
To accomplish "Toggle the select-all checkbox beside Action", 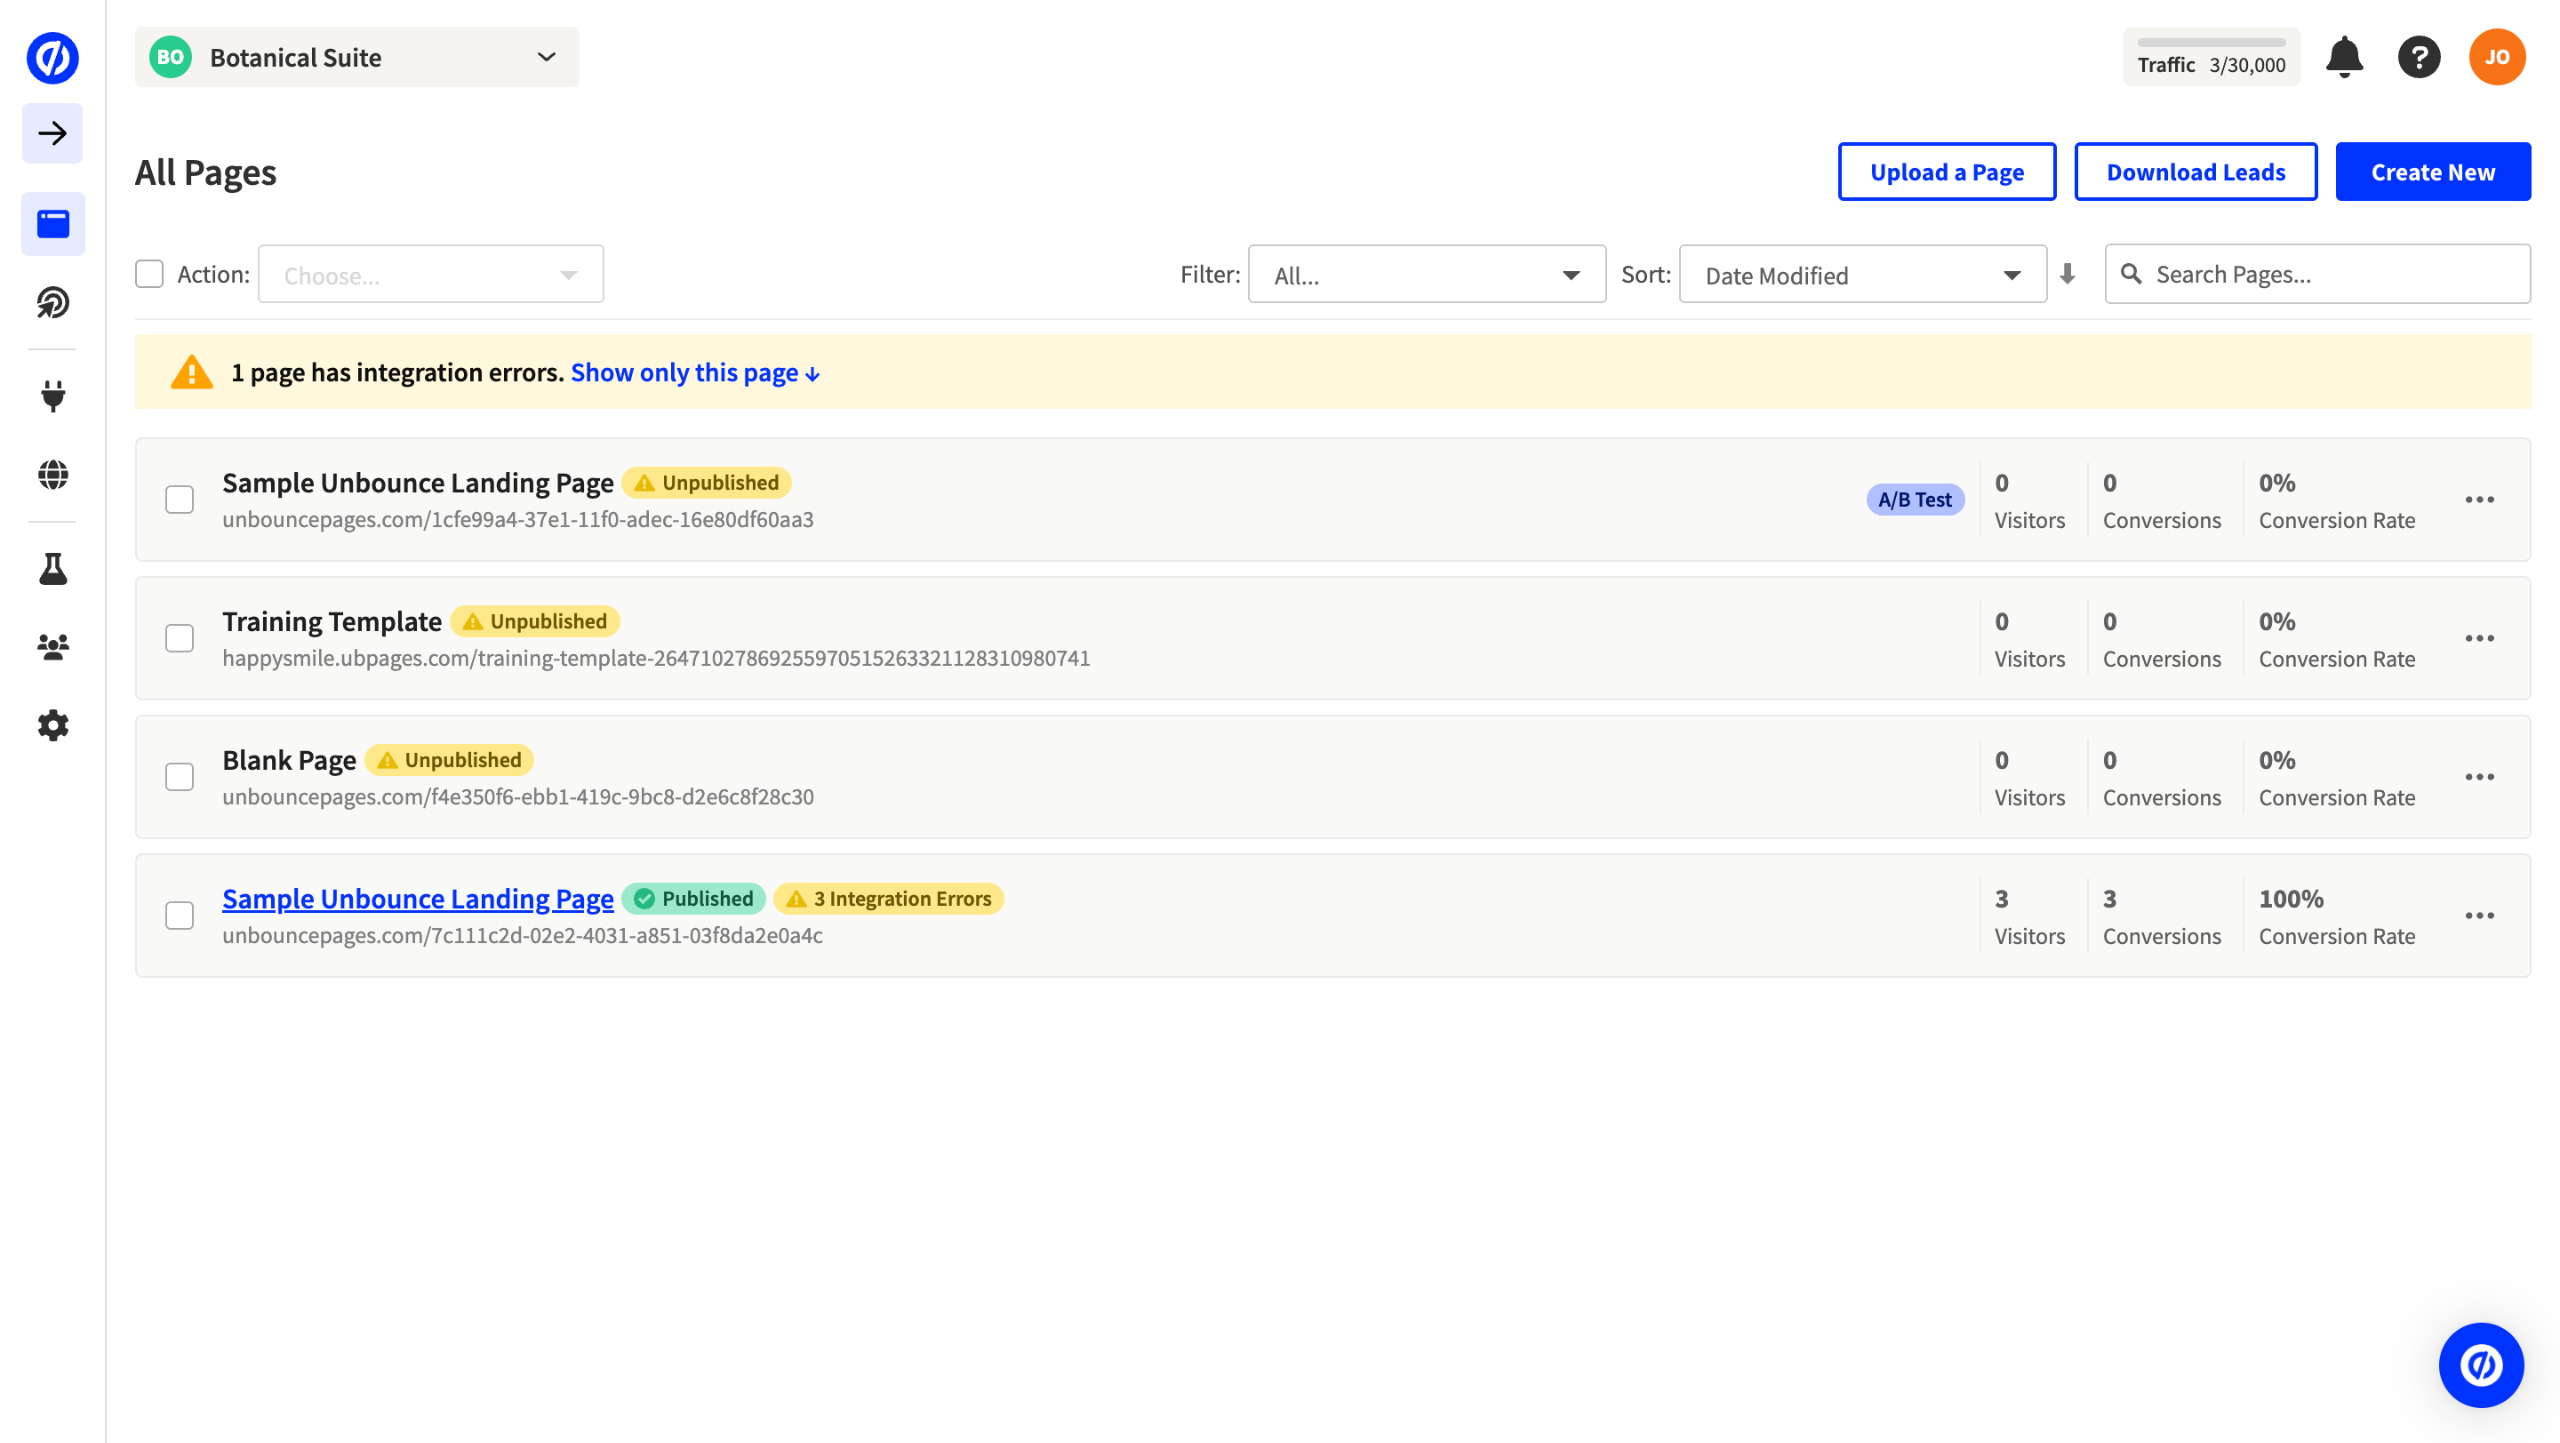I will click(x=149, y=274).
